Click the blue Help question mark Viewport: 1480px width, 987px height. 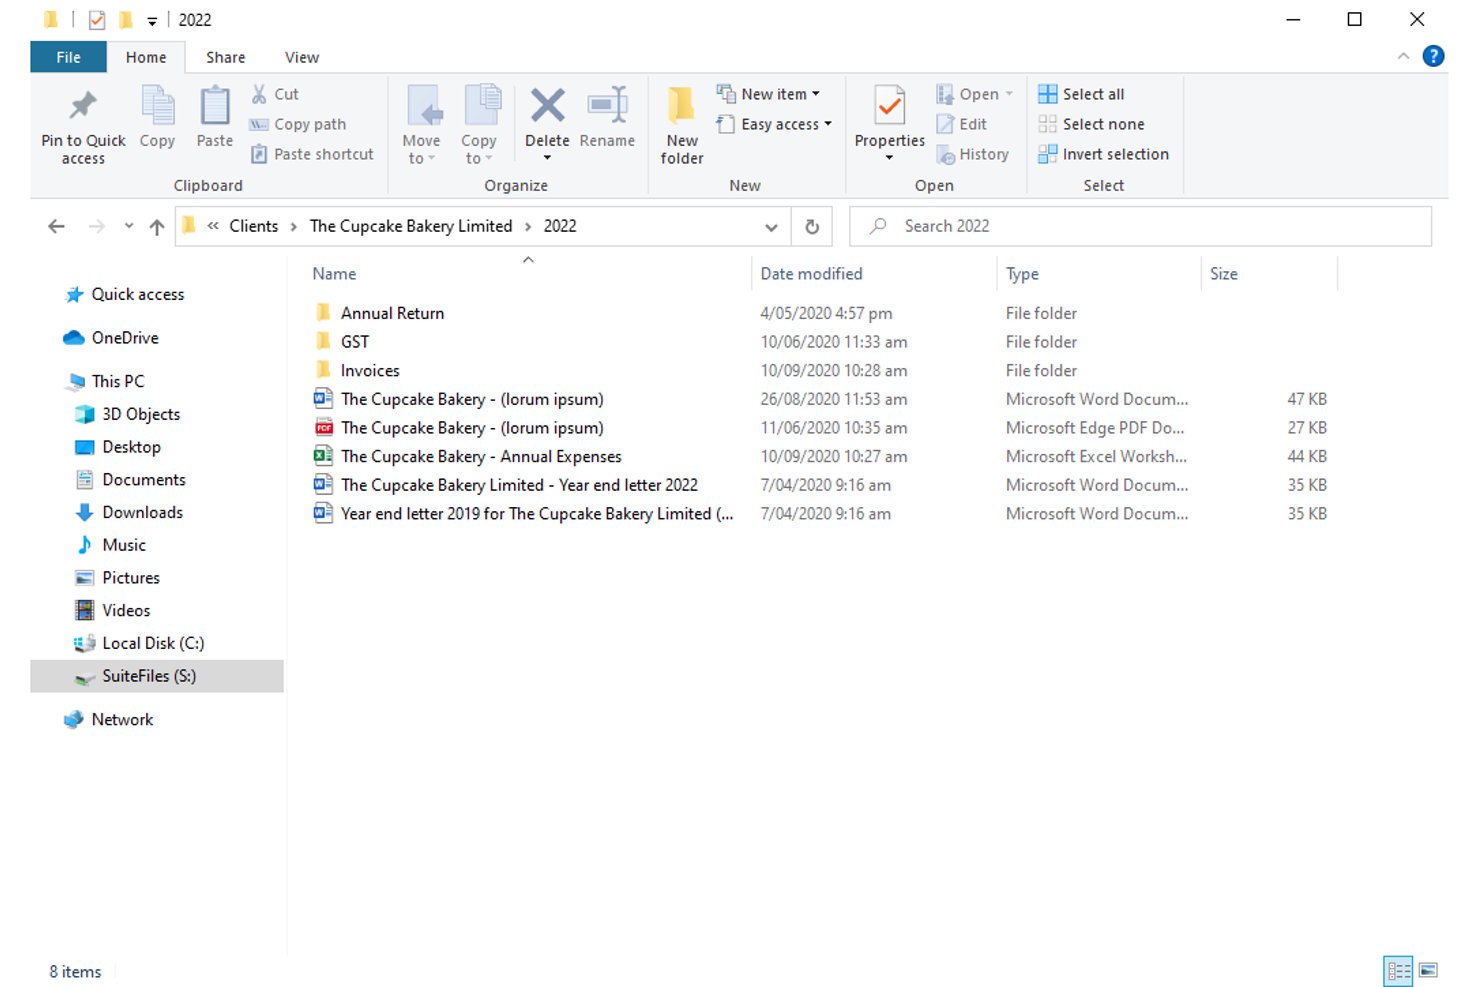tap(1433, 56)
